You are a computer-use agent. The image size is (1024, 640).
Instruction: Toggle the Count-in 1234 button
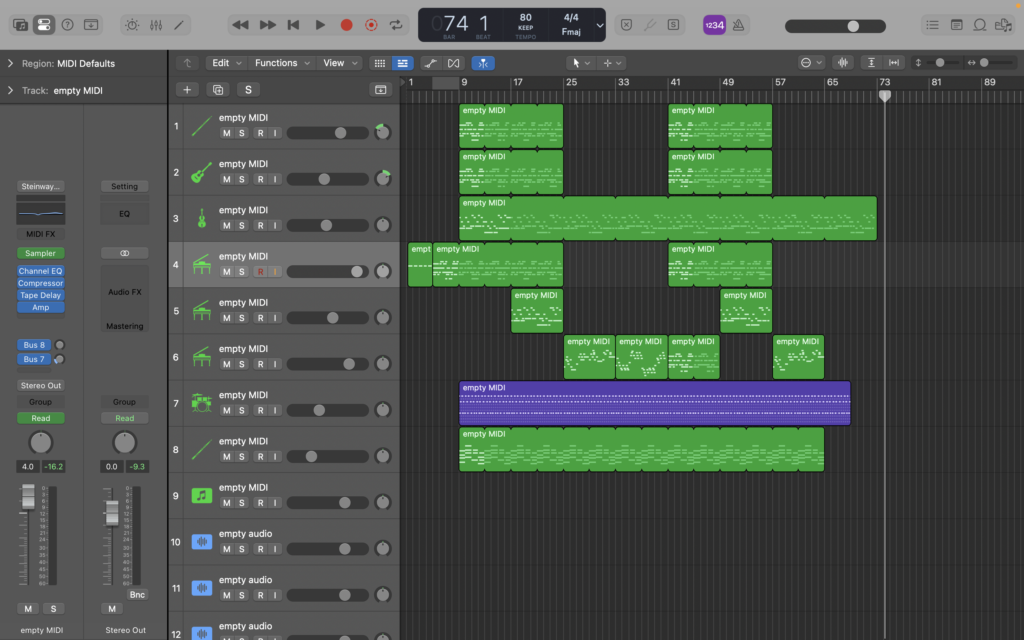pyautogui.click(x=714, y=25)
